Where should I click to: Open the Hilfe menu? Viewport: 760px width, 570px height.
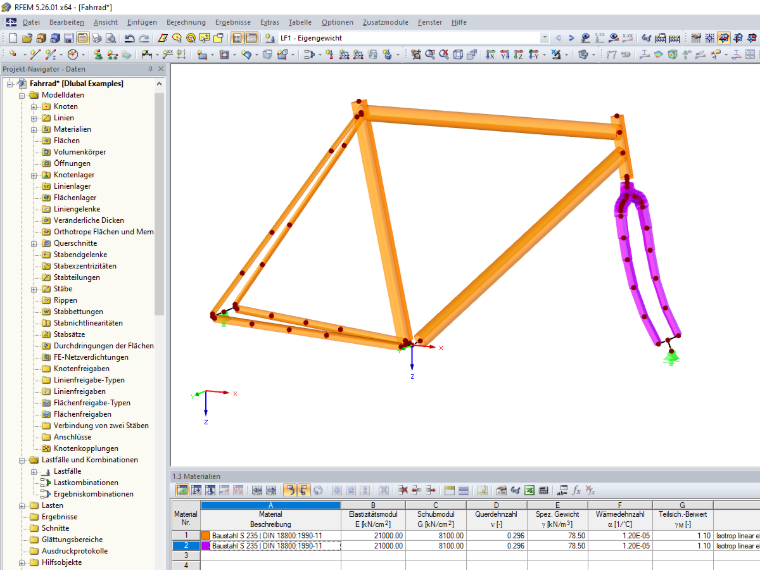459,22
